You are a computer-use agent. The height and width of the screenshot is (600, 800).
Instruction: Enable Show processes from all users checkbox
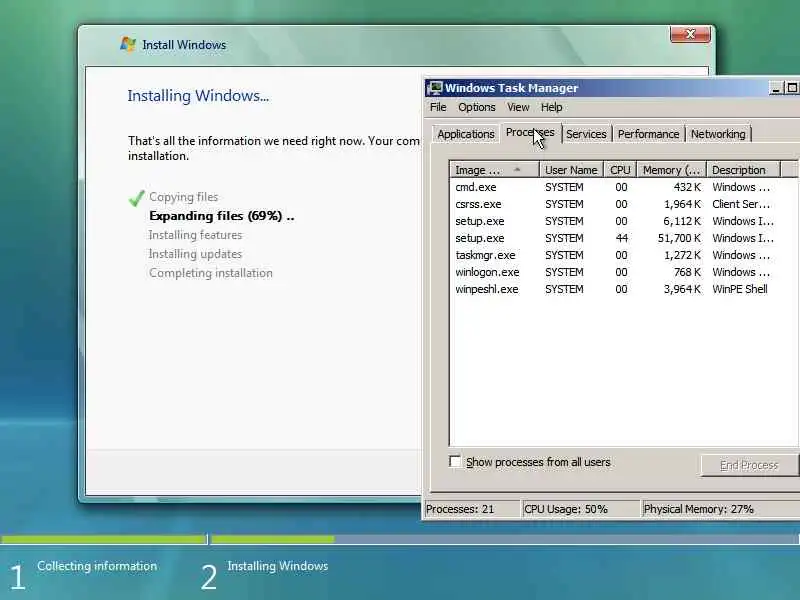click(x=455, y=462)
